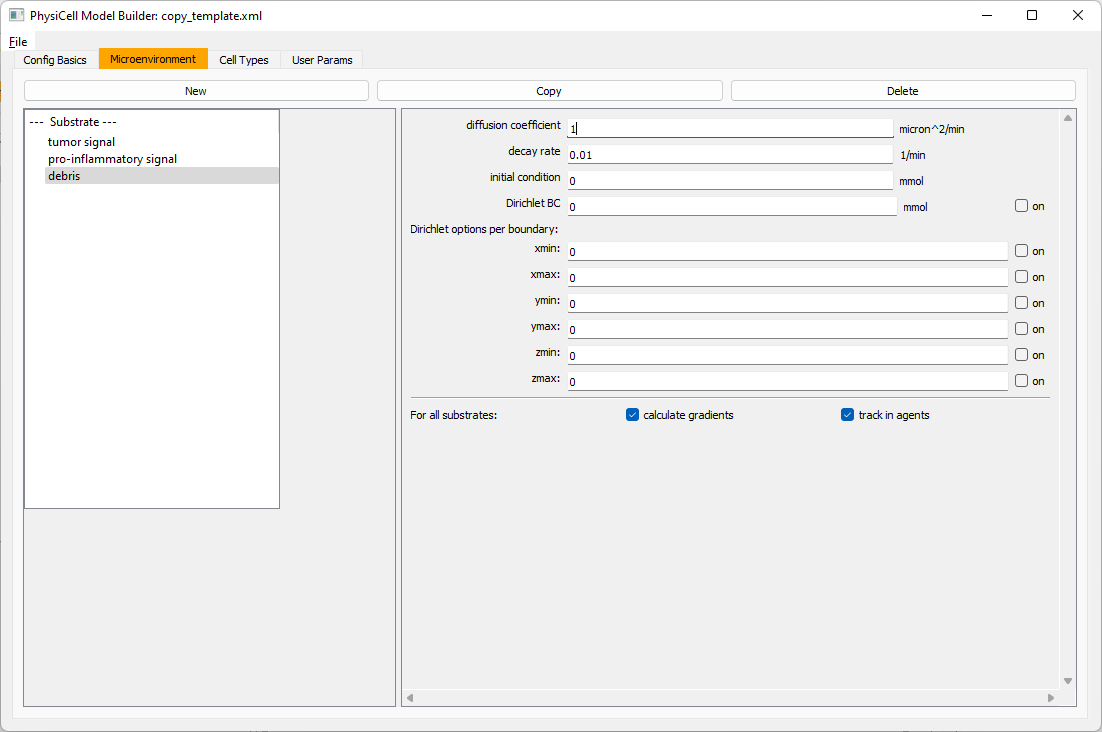The height and width of the screenshot is (732, 1102).
Task: Select the tumor signal substrate
Action: [x=81, y=142]
